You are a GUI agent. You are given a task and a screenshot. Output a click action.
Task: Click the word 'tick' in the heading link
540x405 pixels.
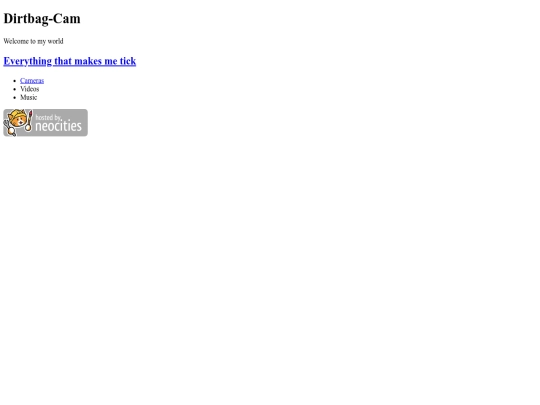coord(128,61)
